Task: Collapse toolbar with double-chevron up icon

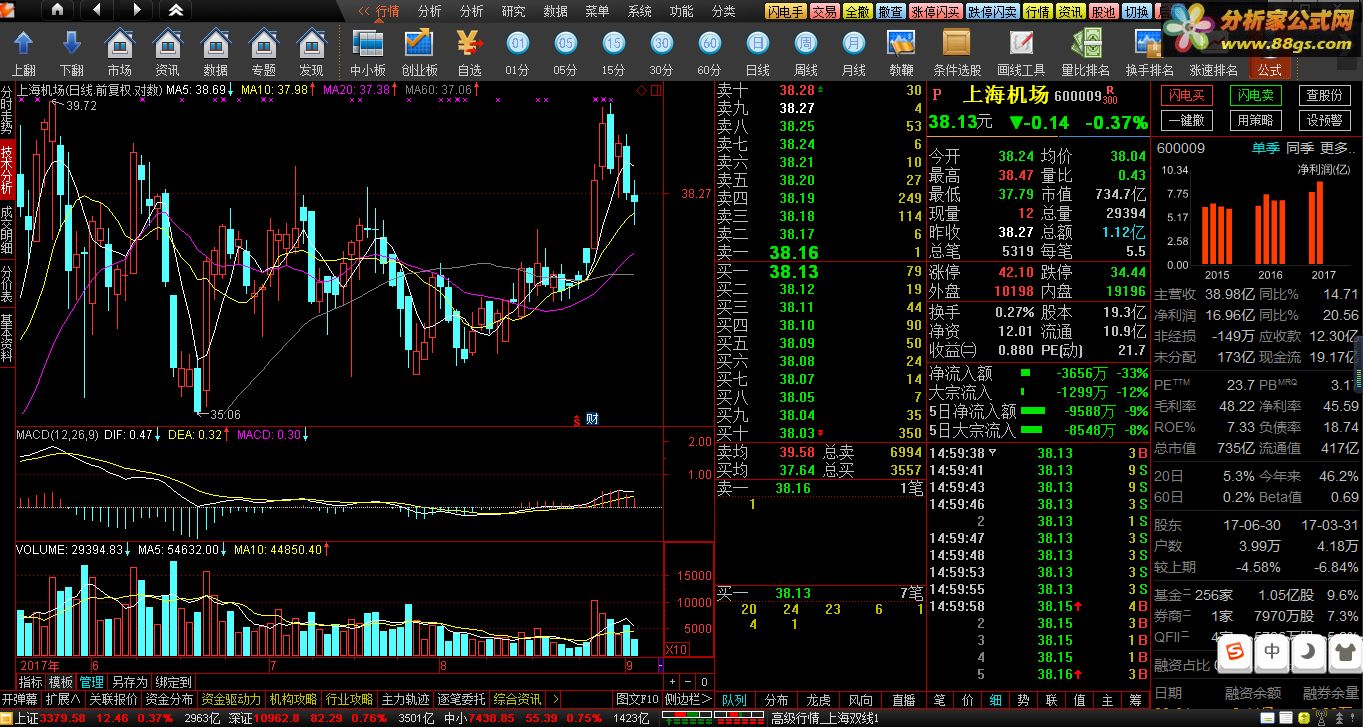Action: [x=175, y=10]
